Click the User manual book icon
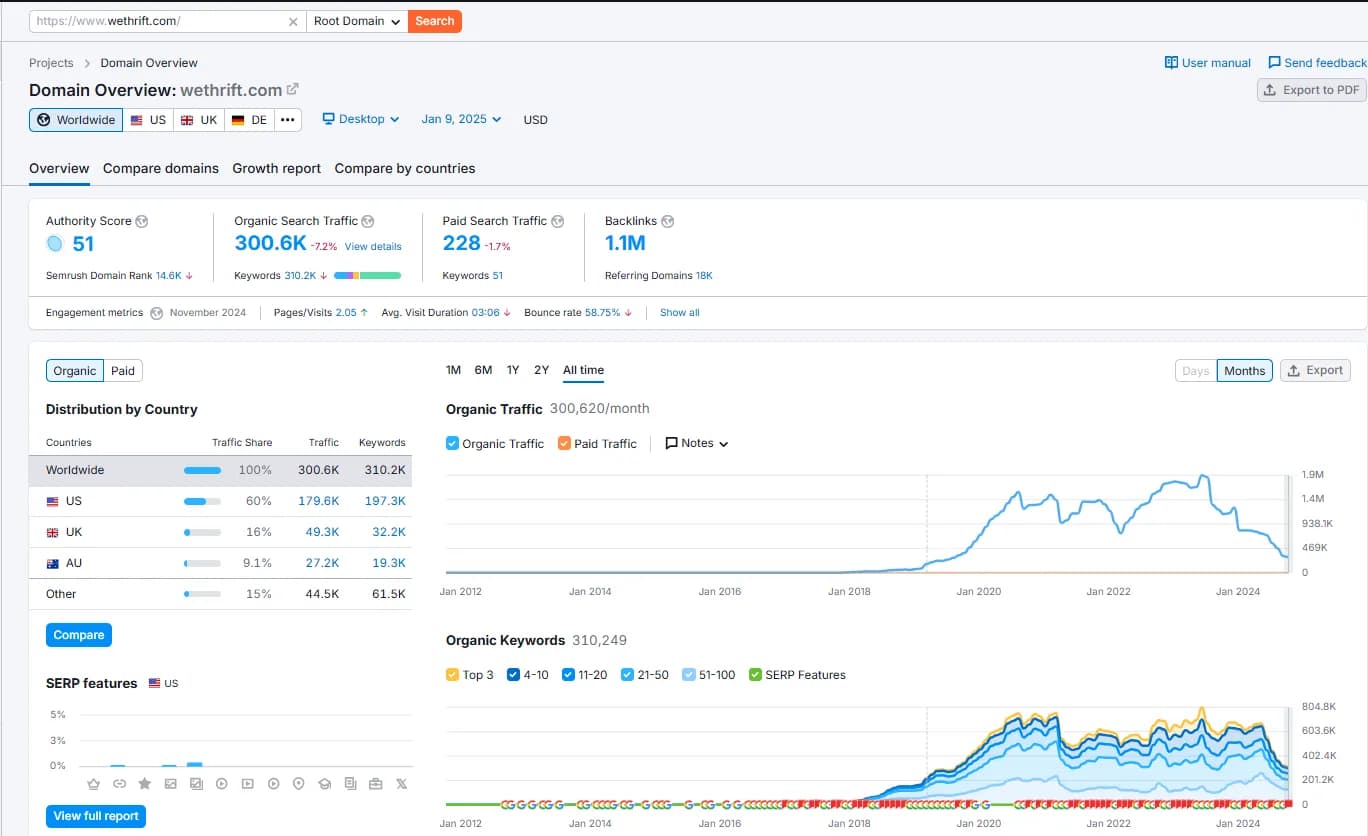Viewport: 1368px width, 836px height. [1171, 62]
